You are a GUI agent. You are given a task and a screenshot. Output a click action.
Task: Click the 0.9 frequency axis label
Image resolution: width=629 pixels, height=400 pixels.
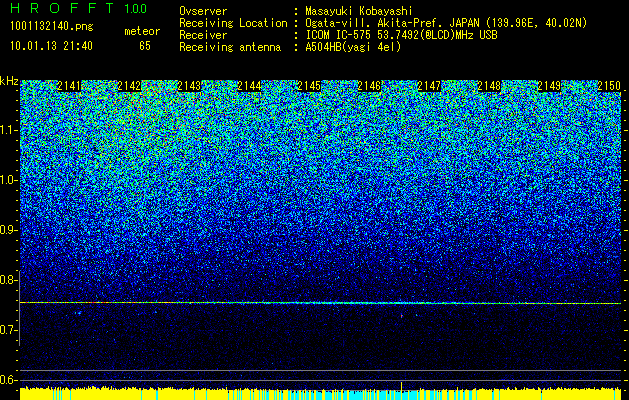[x=9, y=230]
